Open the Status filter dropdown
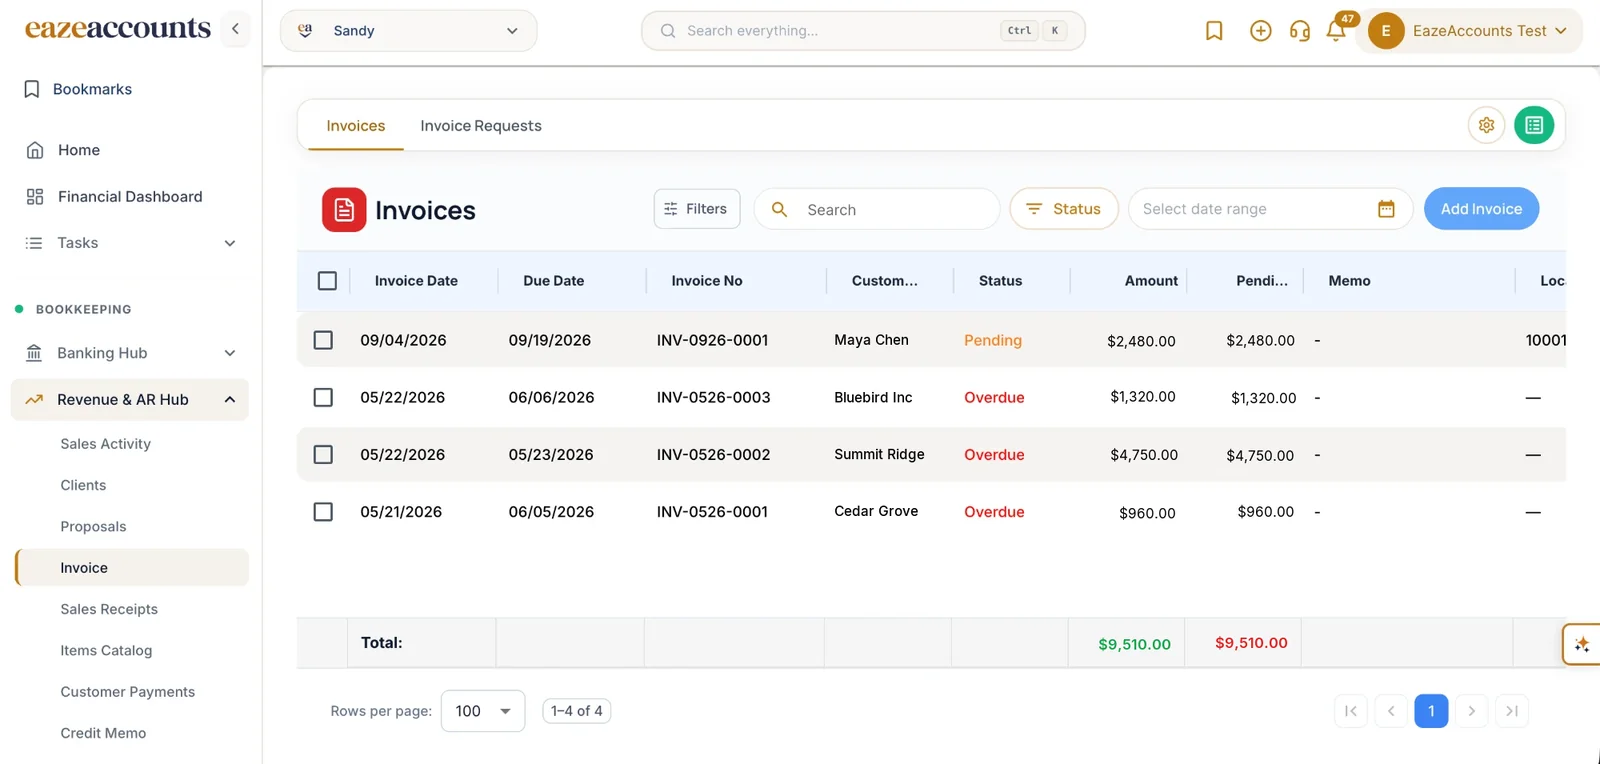Screen dimensions: 1600x764 [x=1064, y=209]
